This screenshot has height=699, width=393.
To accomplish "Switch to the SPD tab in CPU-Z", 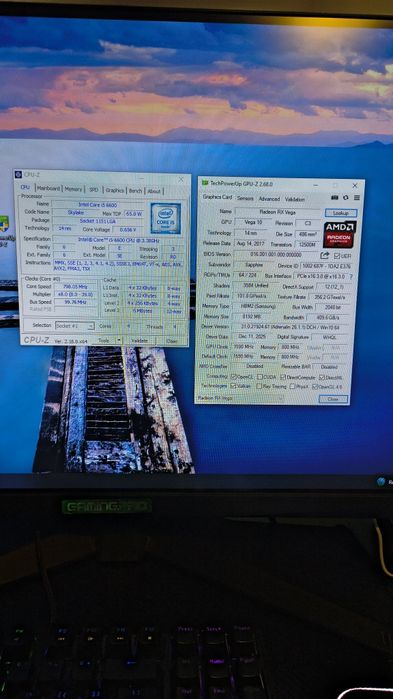I will point(94,190).
